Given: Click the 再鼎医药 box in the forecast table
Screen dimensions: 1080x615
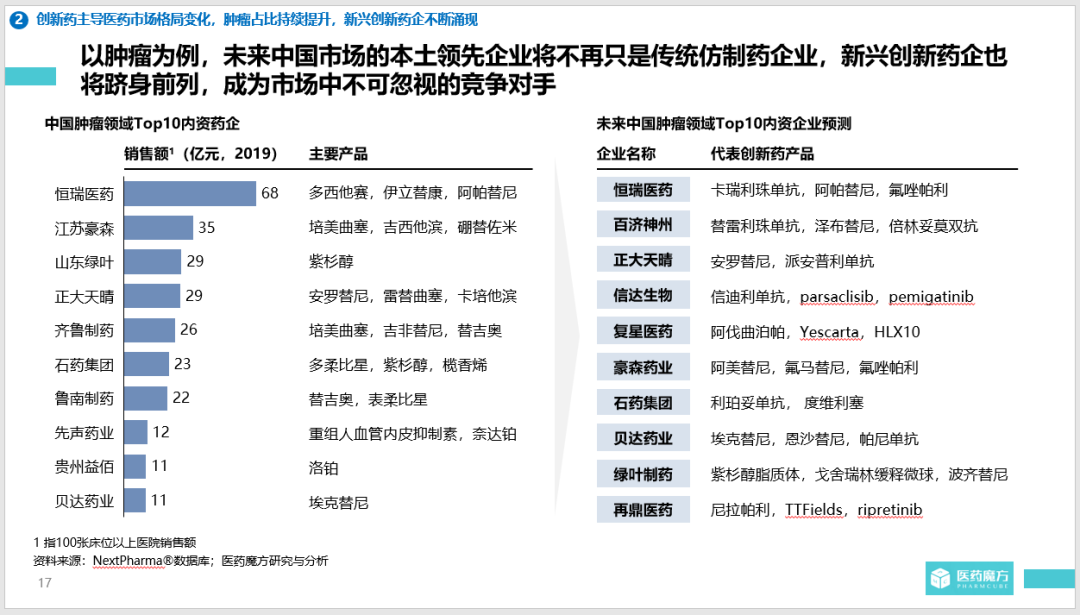Looking at the screenshot, I should pos(643,510).
